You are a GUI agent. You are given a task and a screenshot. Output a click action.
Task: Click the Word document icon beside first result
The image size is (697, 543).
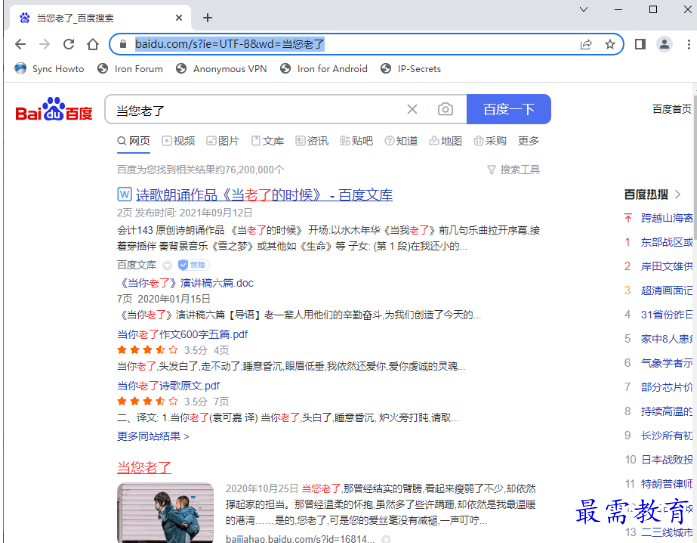[124, 194]
